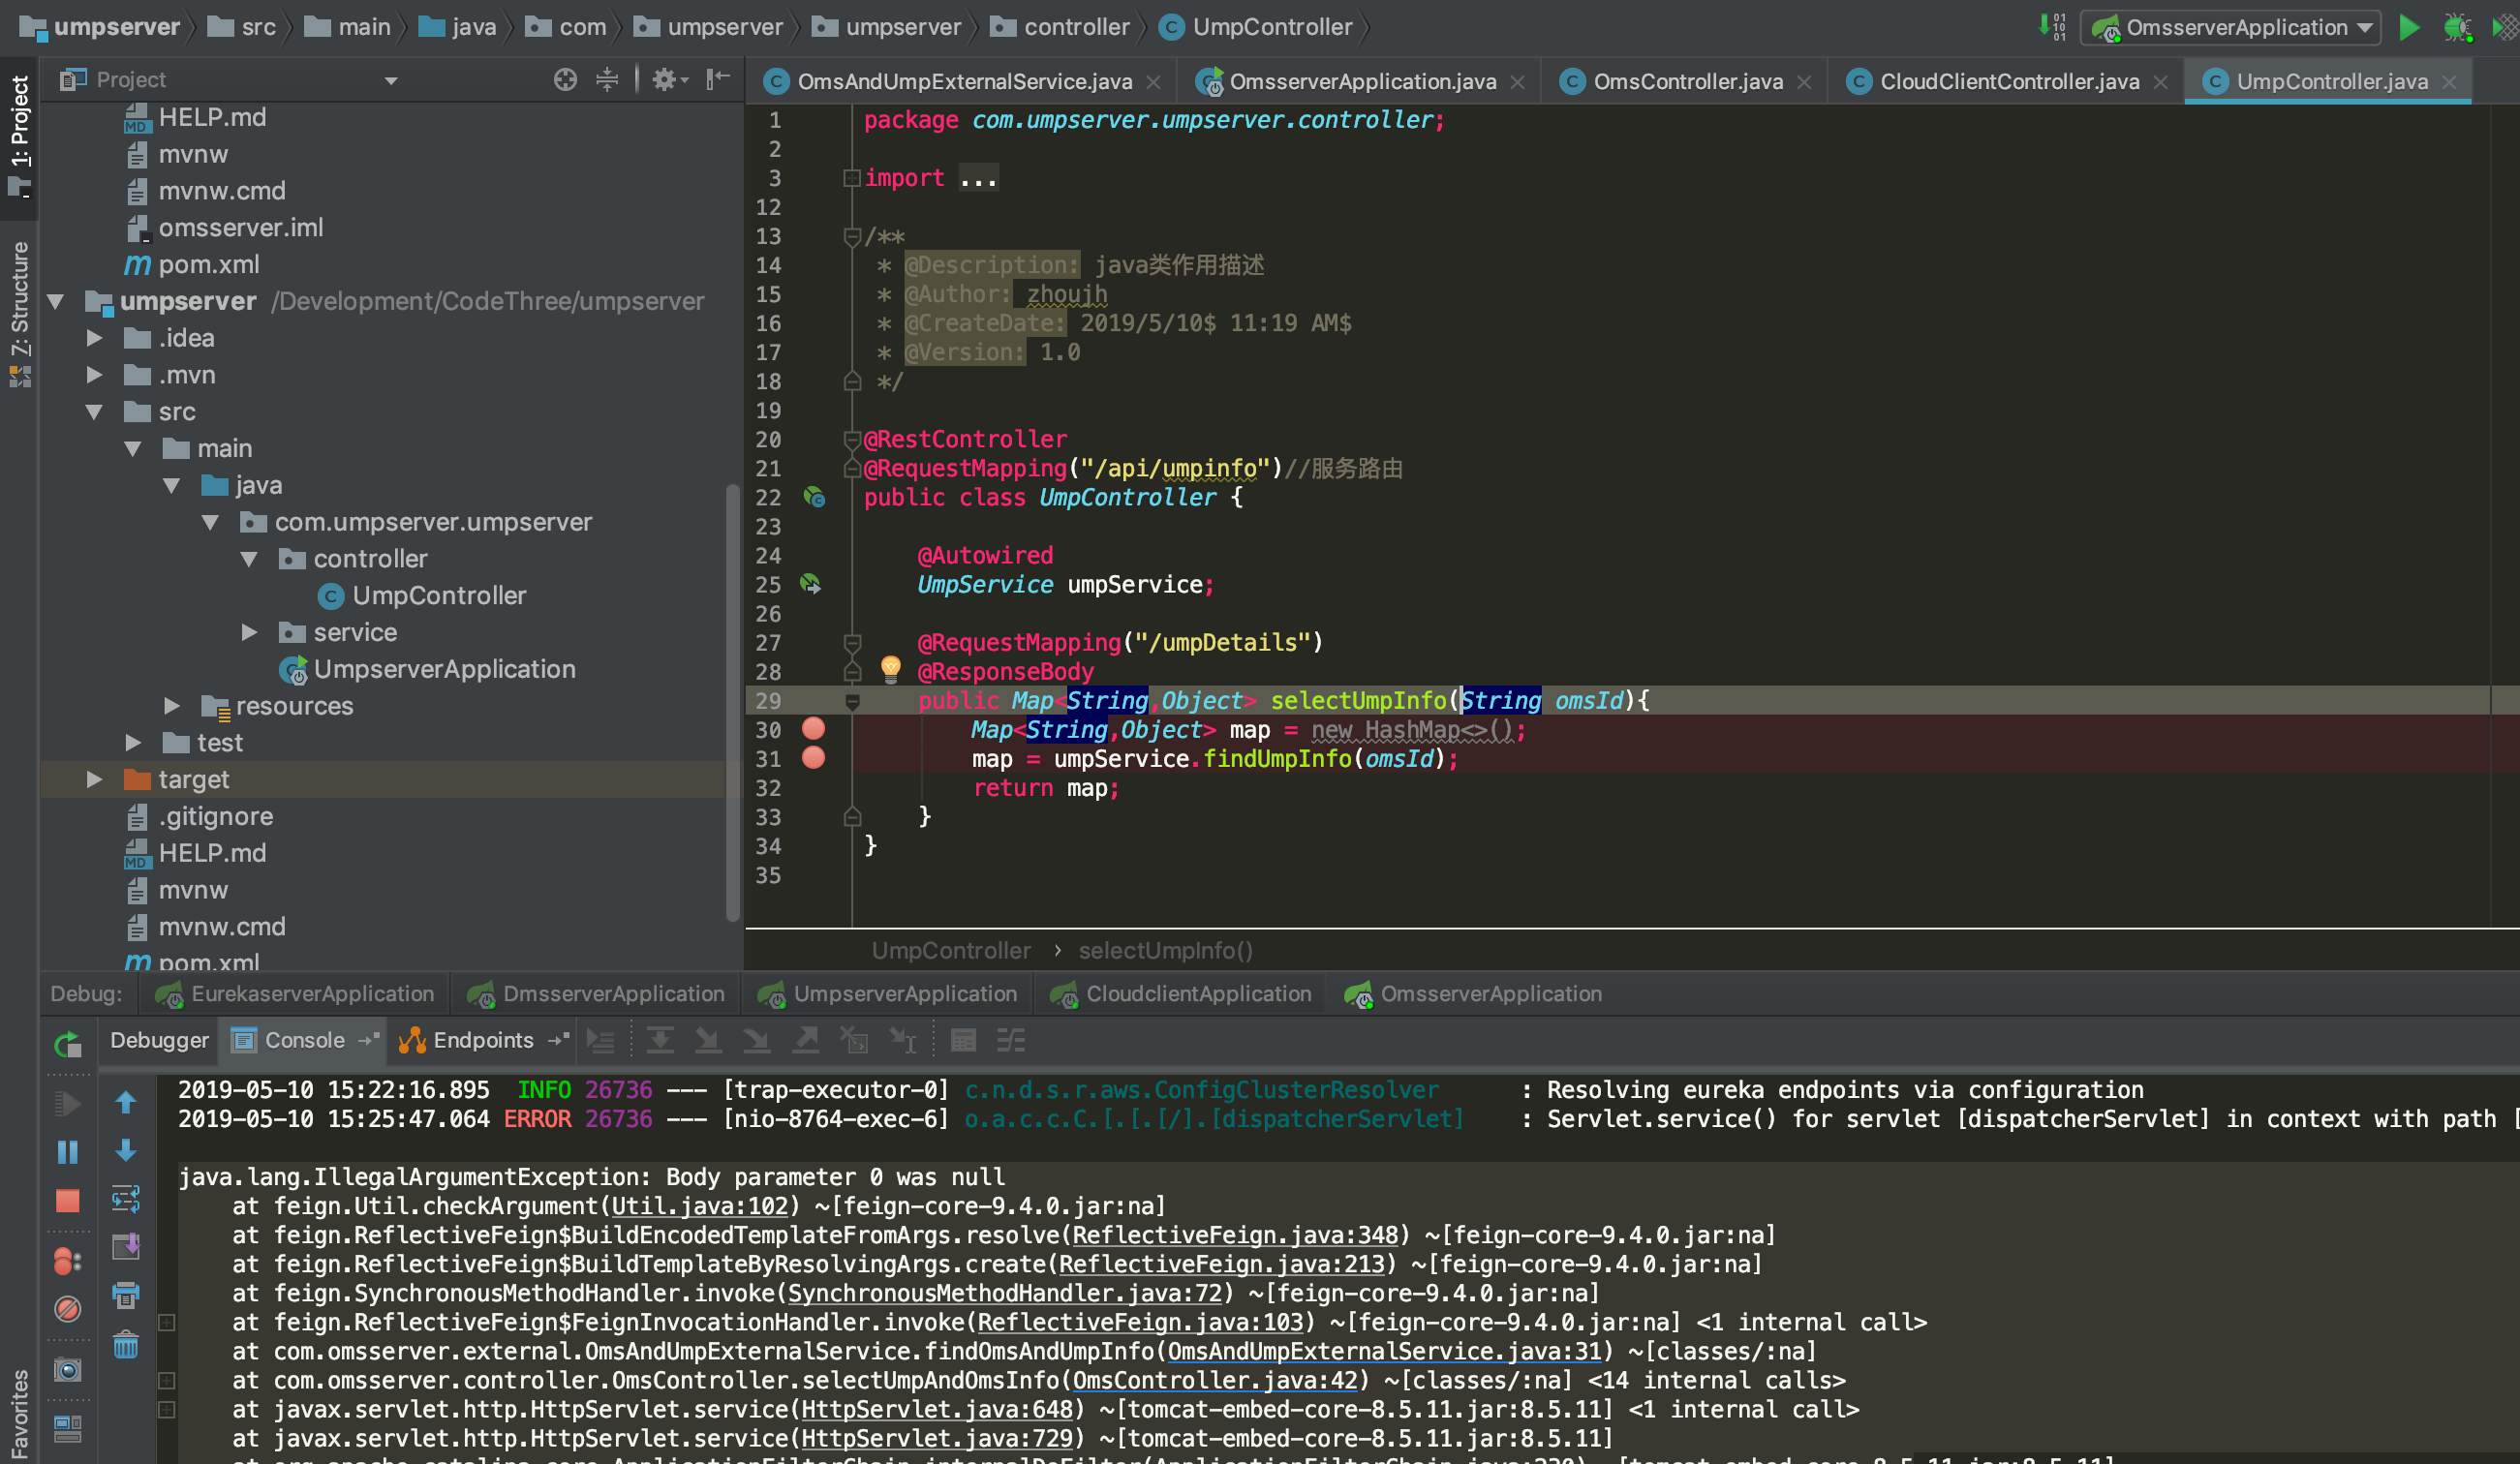Expand the target folder
This screenshot has width=2520, height=1464.
(95, 779)
